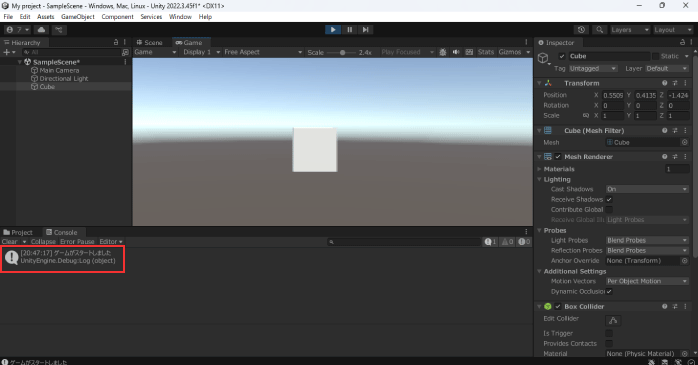Switch to the Scene tab
Image resolution: width=698 pixels, height=365 pixels.
[149, 42]
